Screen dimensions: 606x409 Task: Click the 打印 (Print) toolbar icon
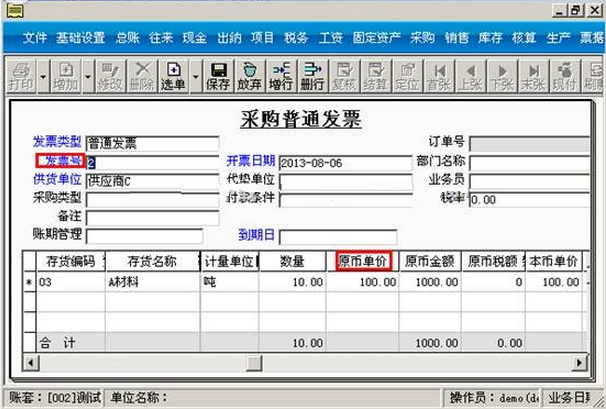click(x=20, y=76)
